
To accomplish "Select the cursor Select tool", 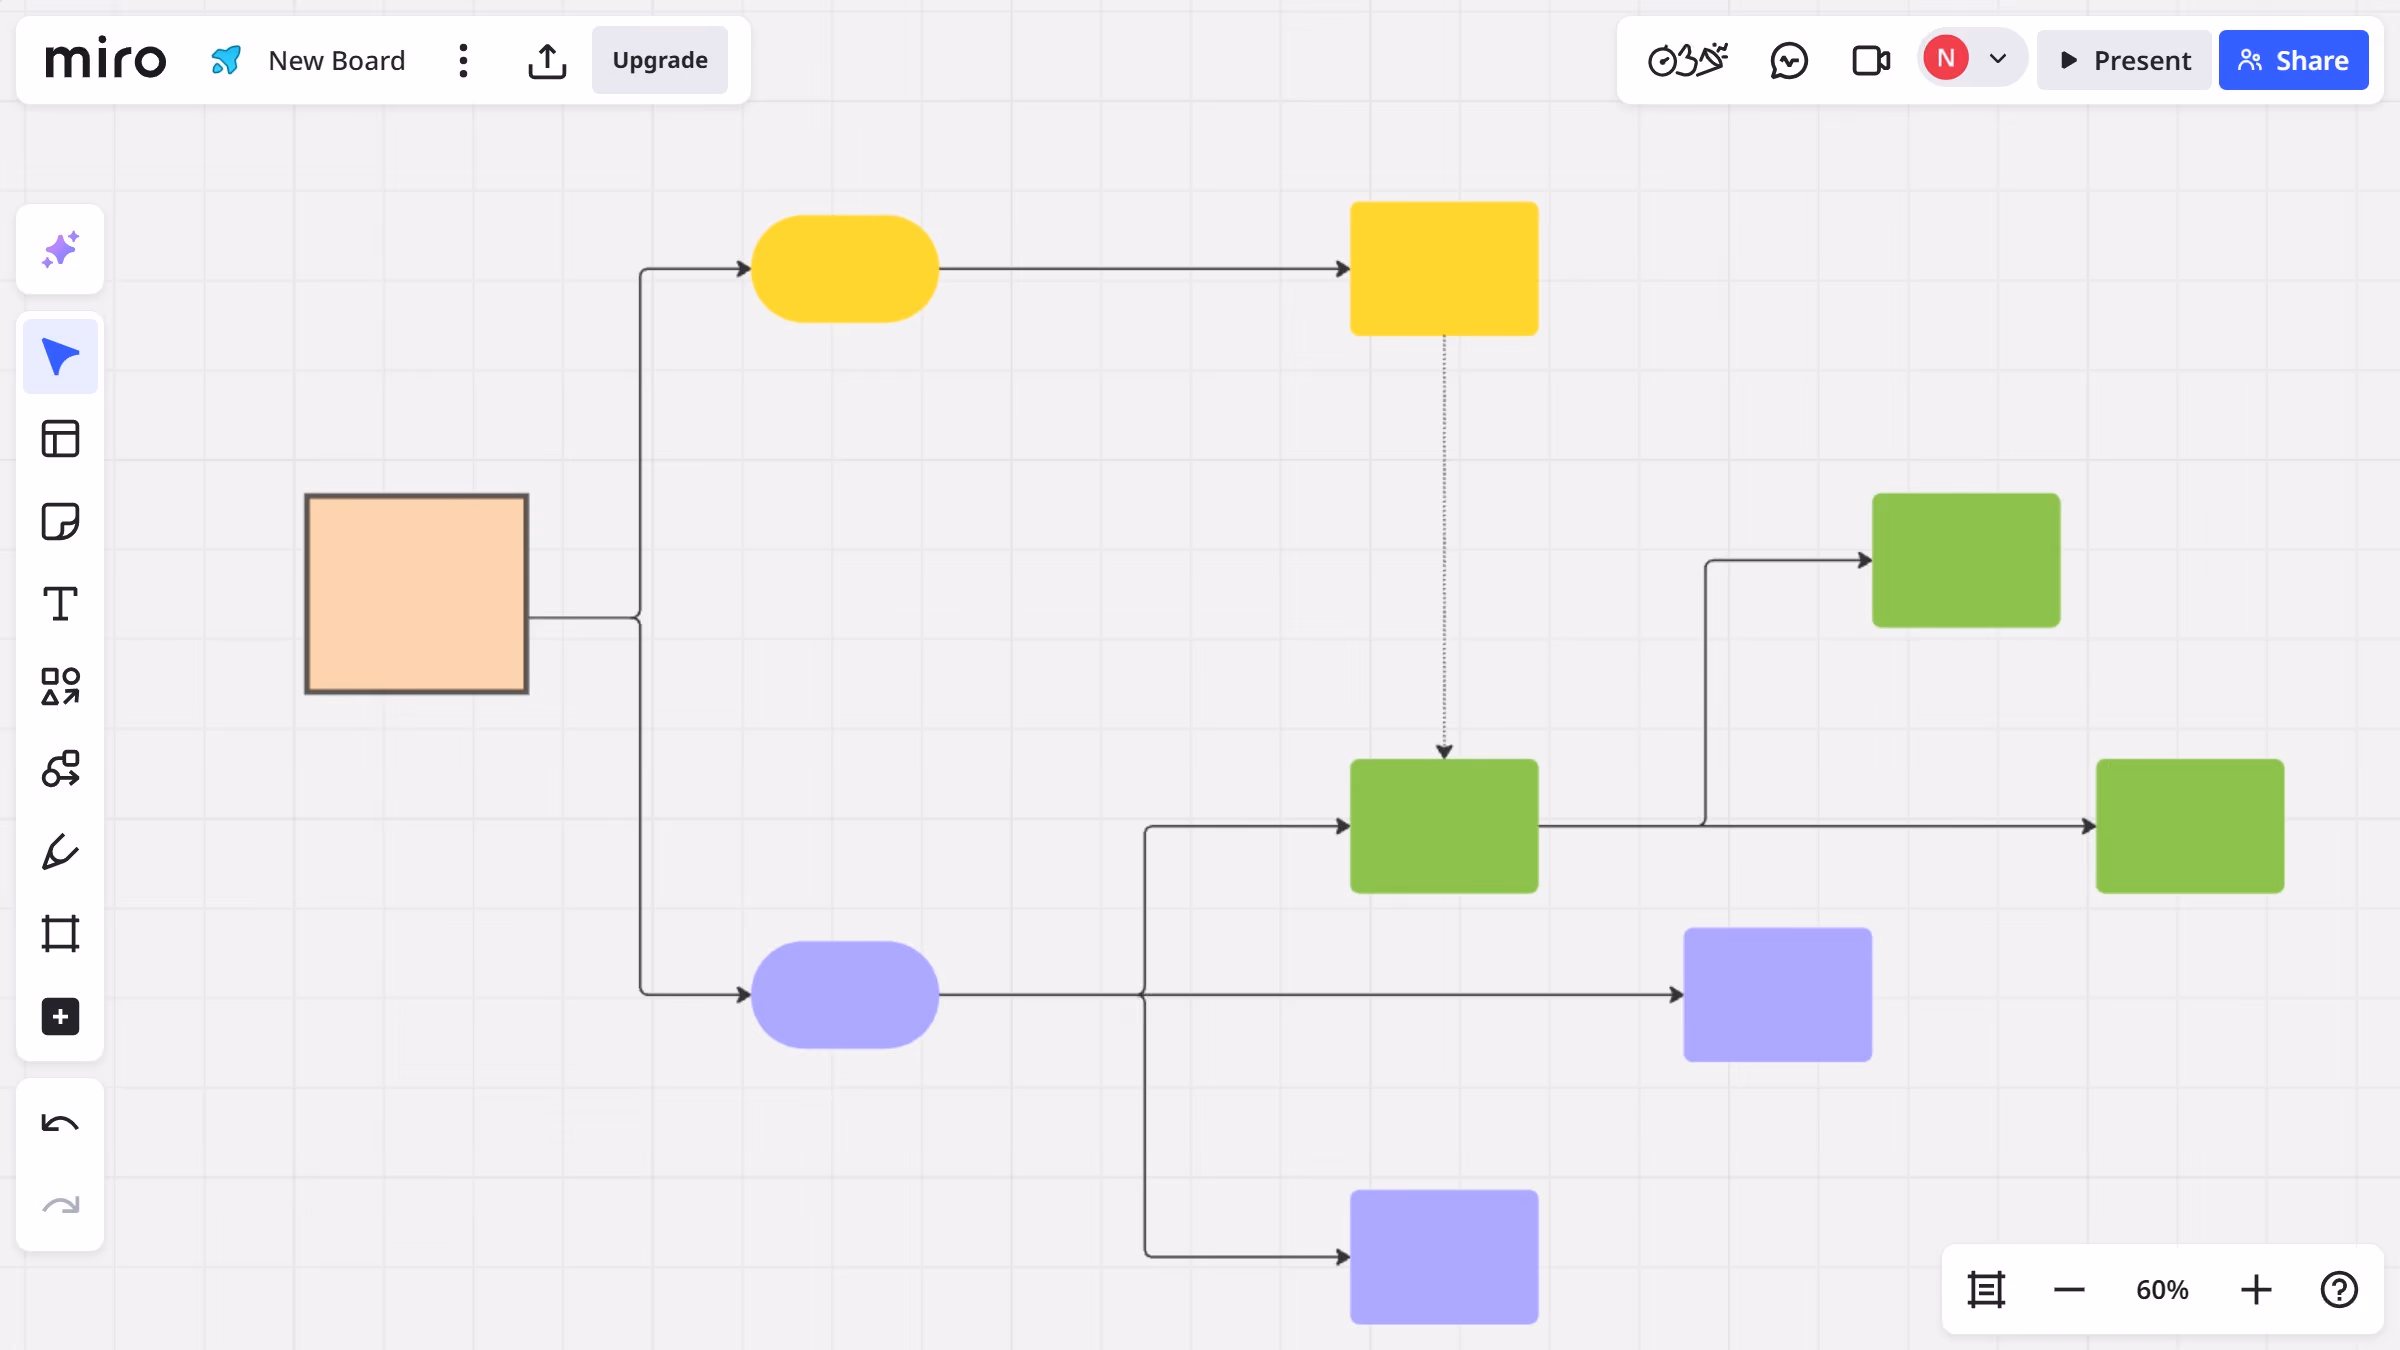I will coord(60,356).
